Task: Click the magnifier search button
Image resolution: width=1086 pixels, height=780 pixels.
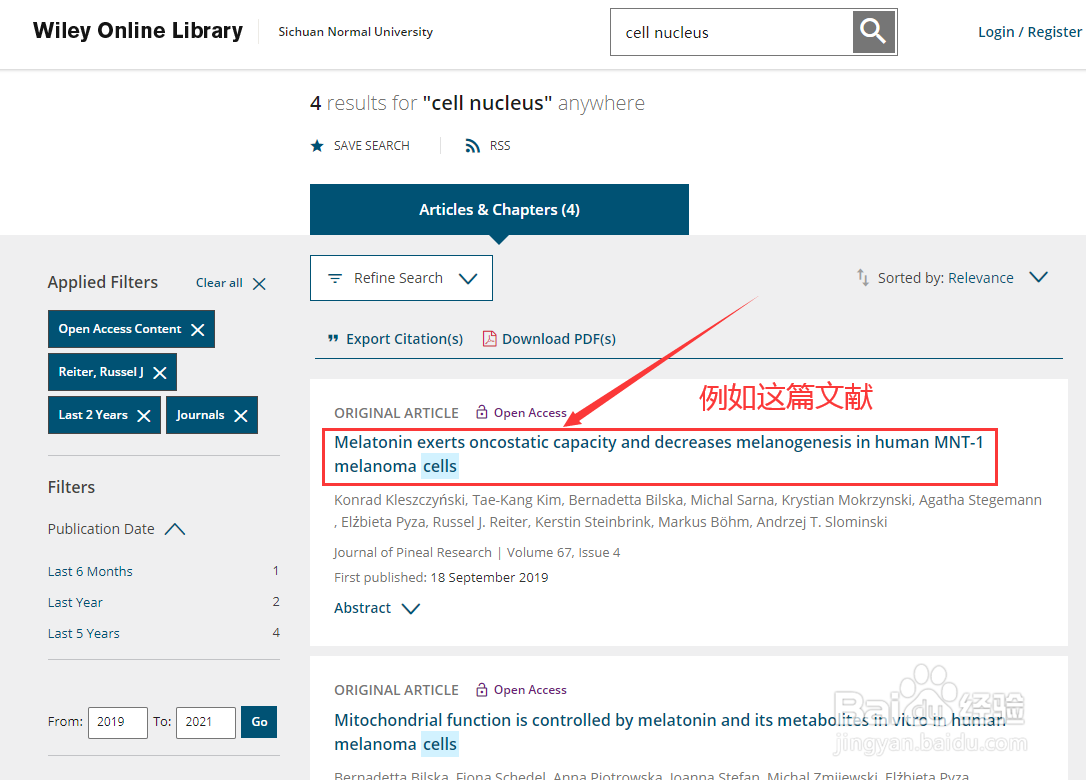Action: pyautogui.click(x=874, y=32)
